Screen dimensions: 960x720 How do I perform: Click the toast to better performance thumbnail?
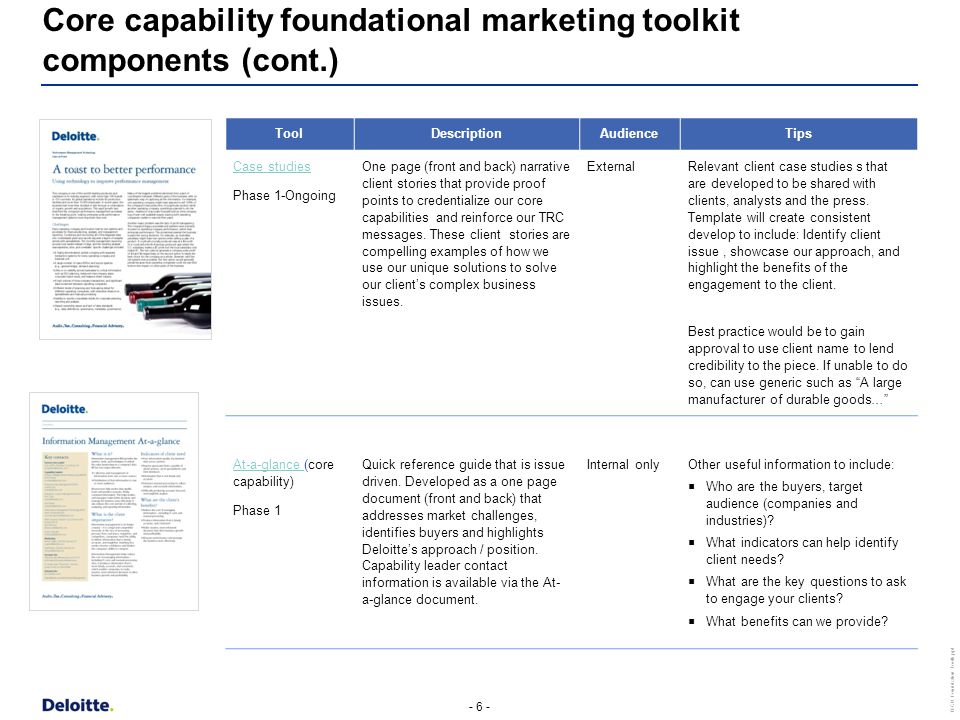[126, 229]
